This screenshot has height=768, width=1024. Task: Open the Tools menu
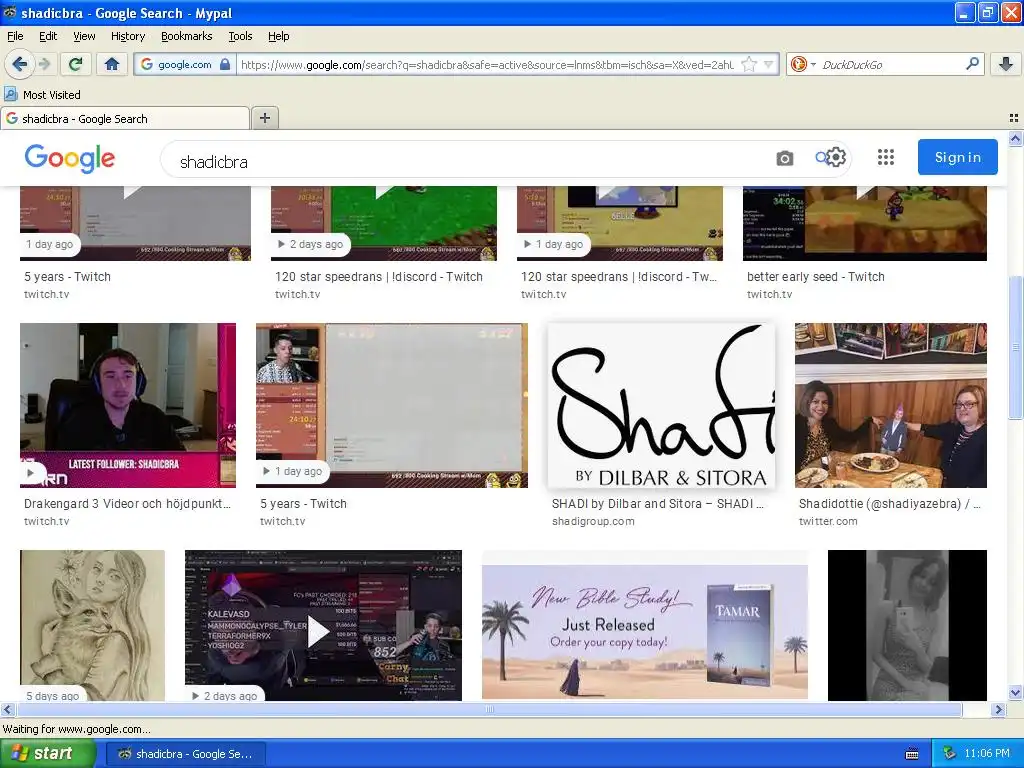pos(240,36)
